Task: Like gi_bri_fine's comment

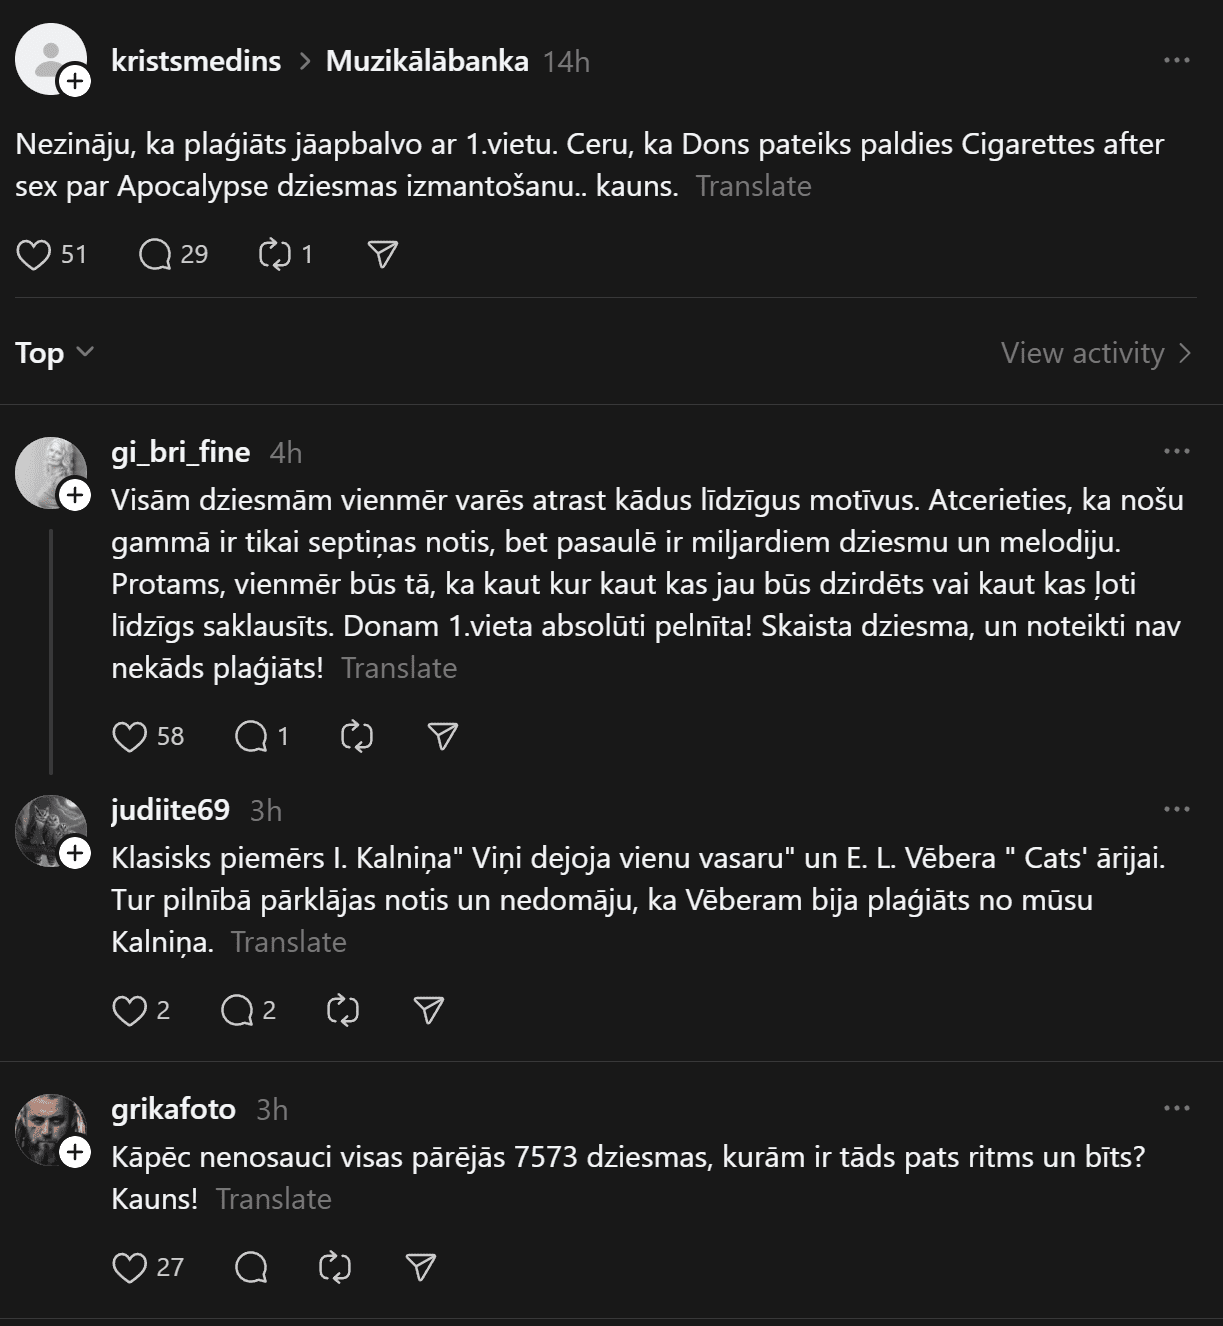Action: (130, 737)
